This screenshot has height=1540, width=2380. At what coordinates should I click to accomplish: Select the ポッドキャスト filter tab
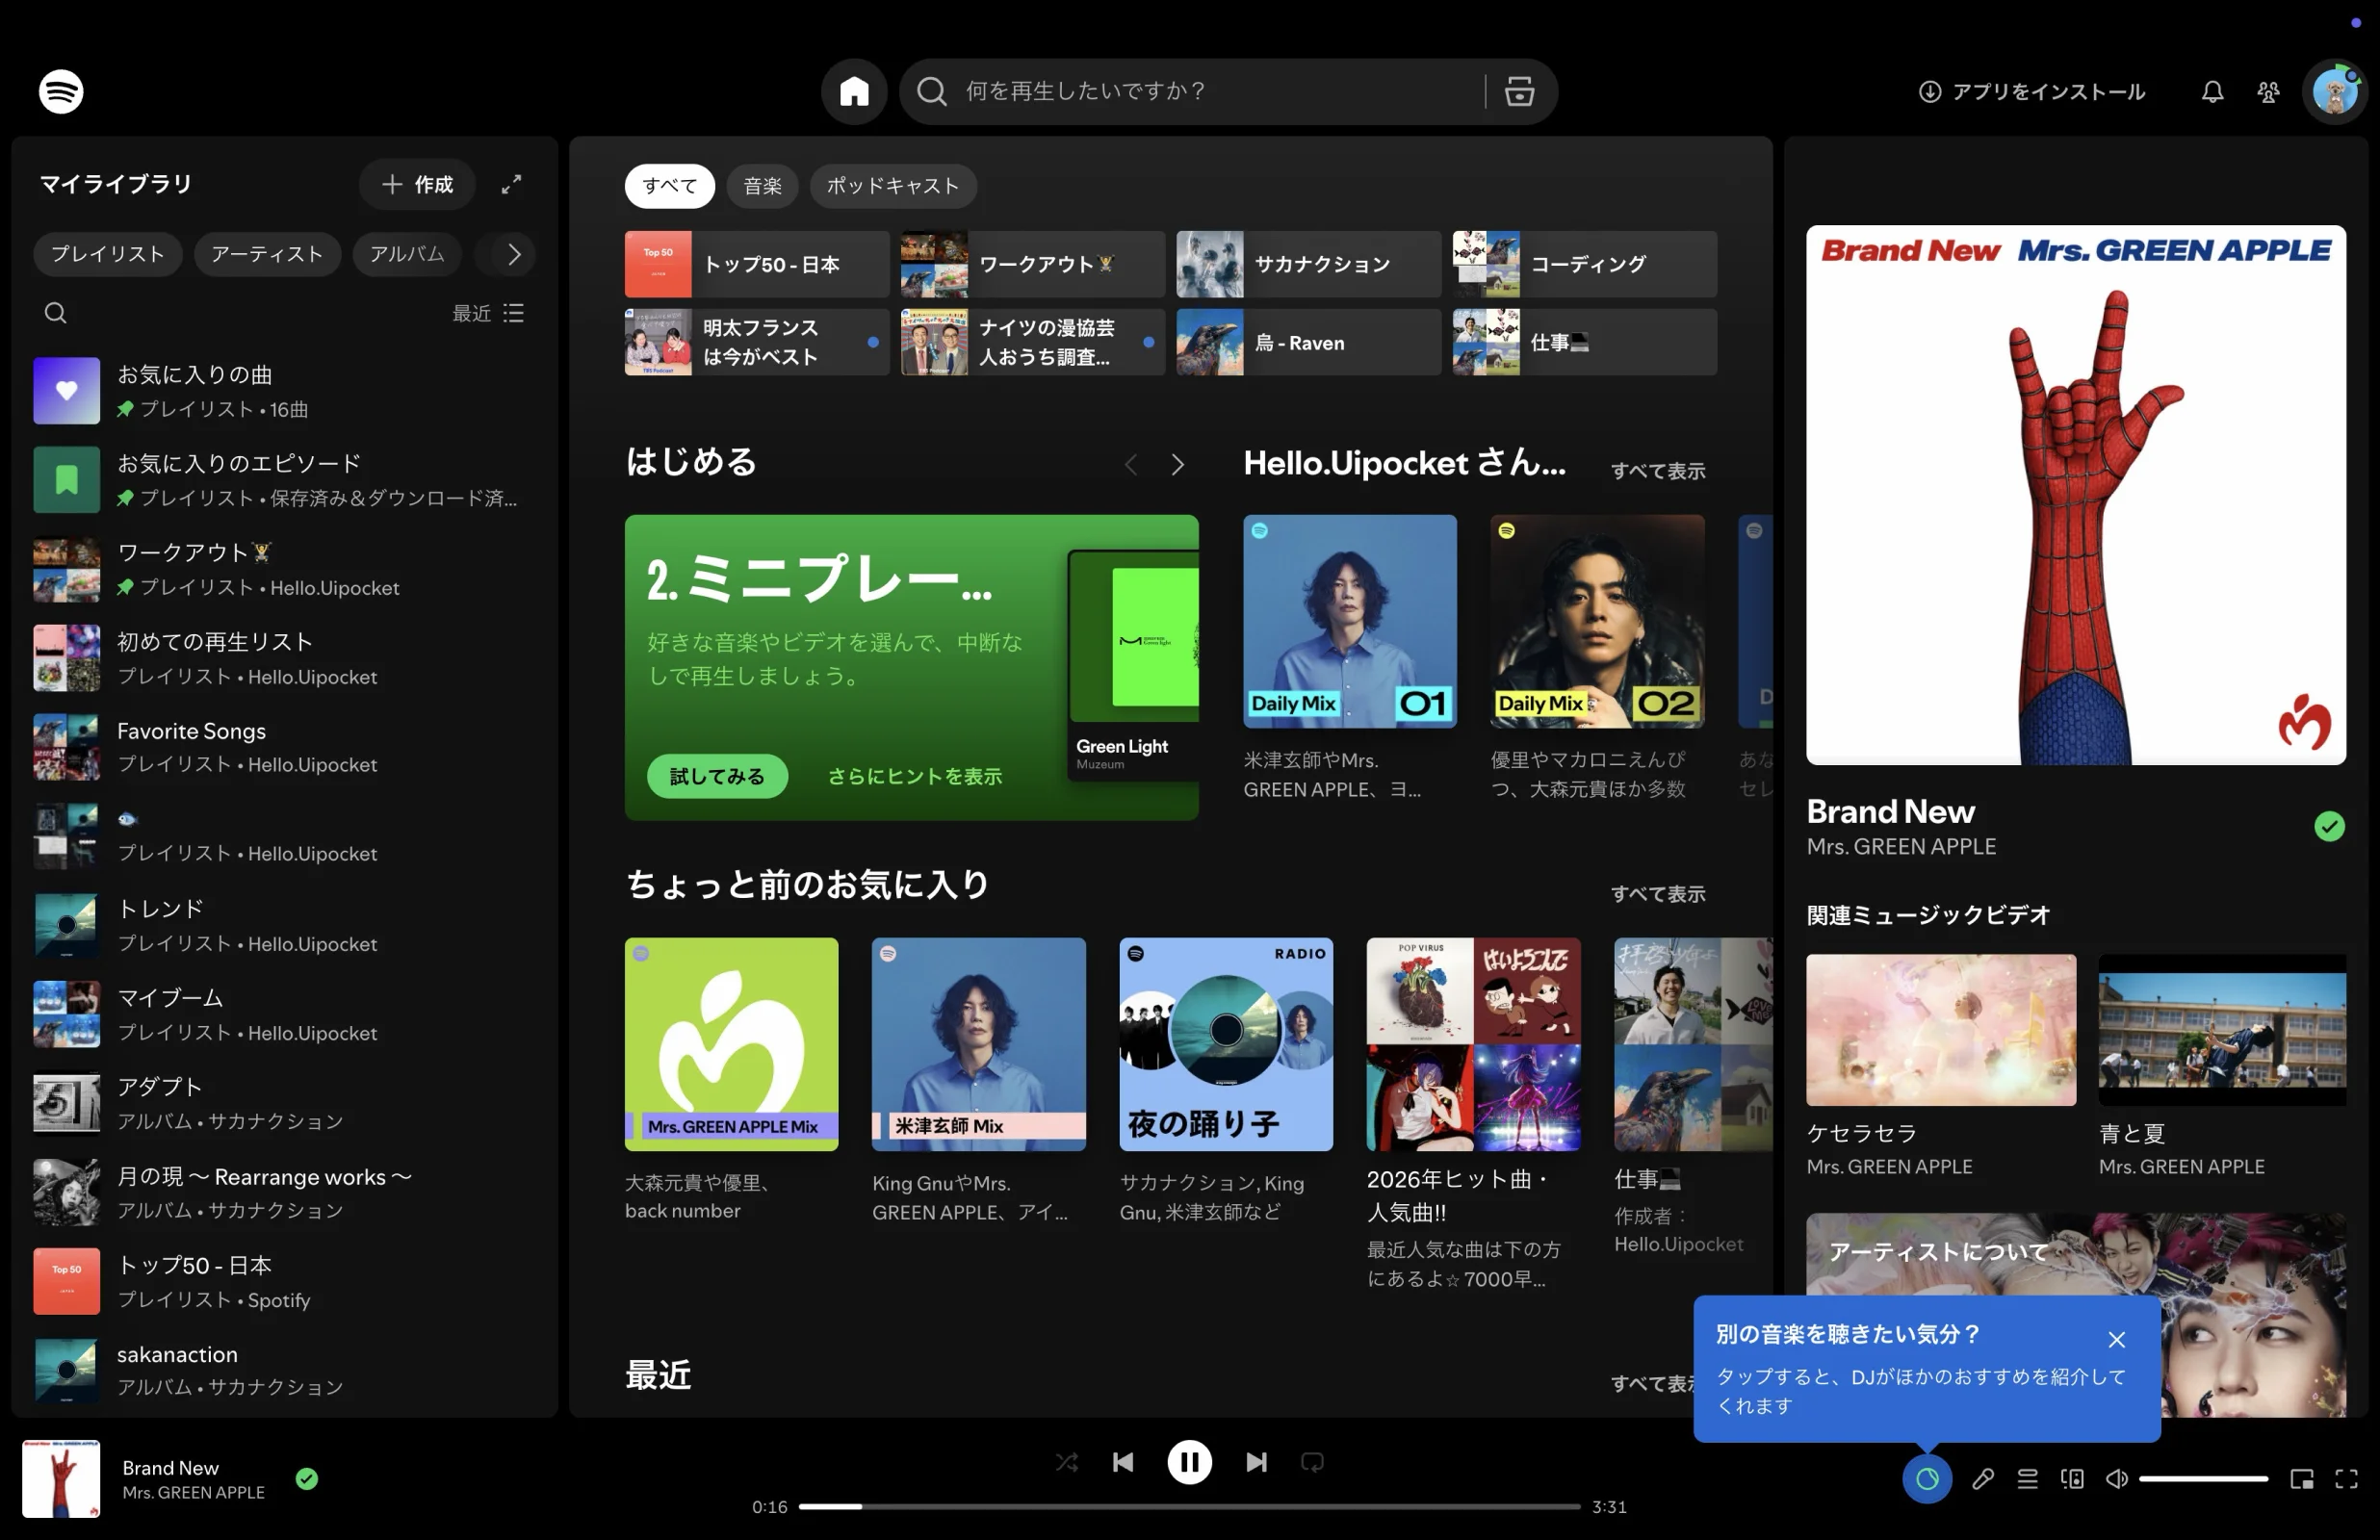pyautogui.click(x=892, y=186)
